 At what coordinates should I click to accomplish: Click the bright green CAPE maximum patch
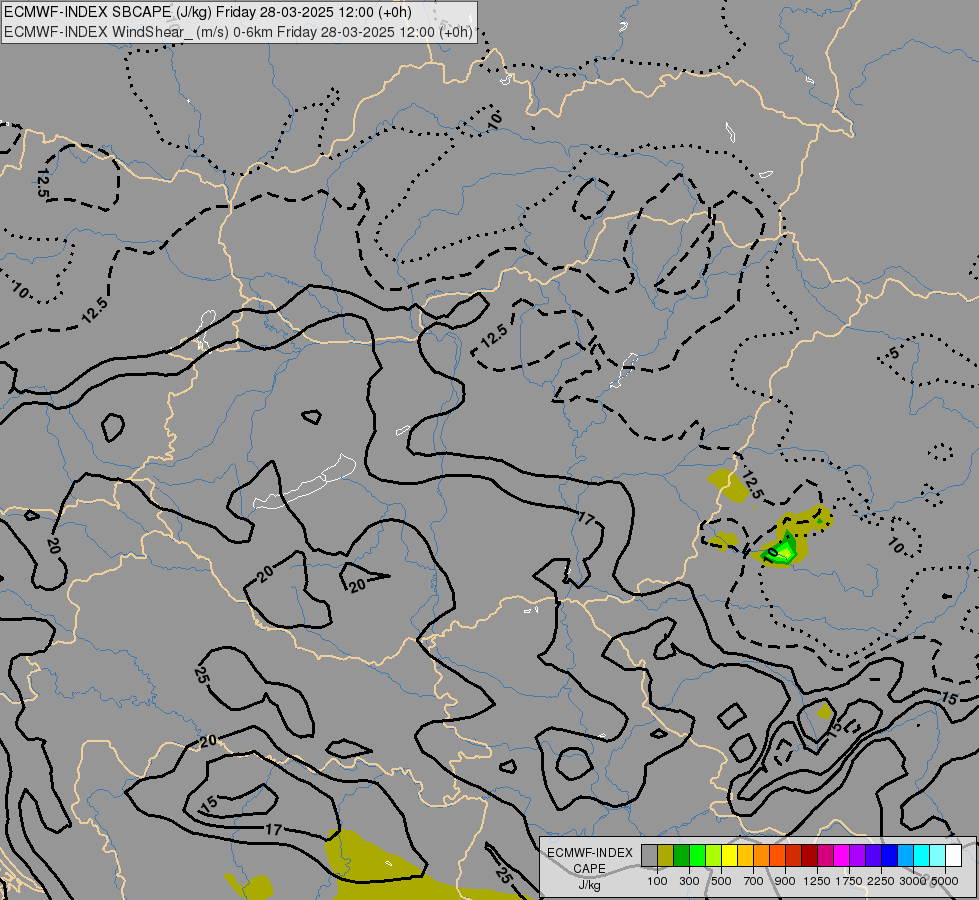click(785, 551)
